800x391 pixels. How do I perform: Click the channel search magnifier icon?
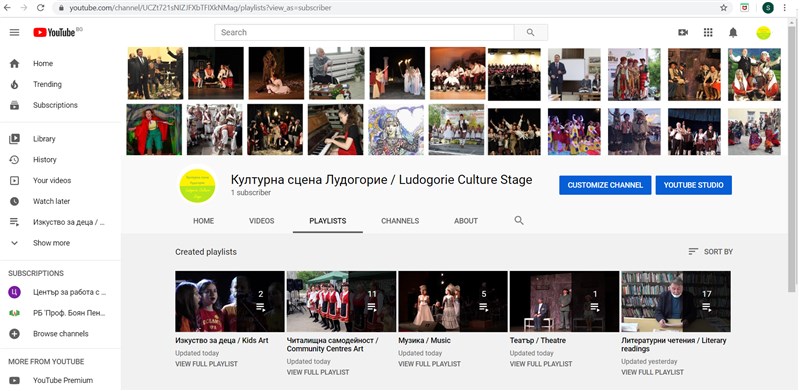(x=519, y=221)
